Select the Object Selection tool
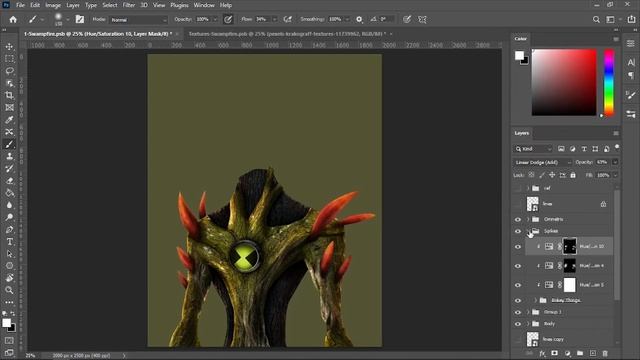The image size is (640, 360). click(x=9, y=83)
